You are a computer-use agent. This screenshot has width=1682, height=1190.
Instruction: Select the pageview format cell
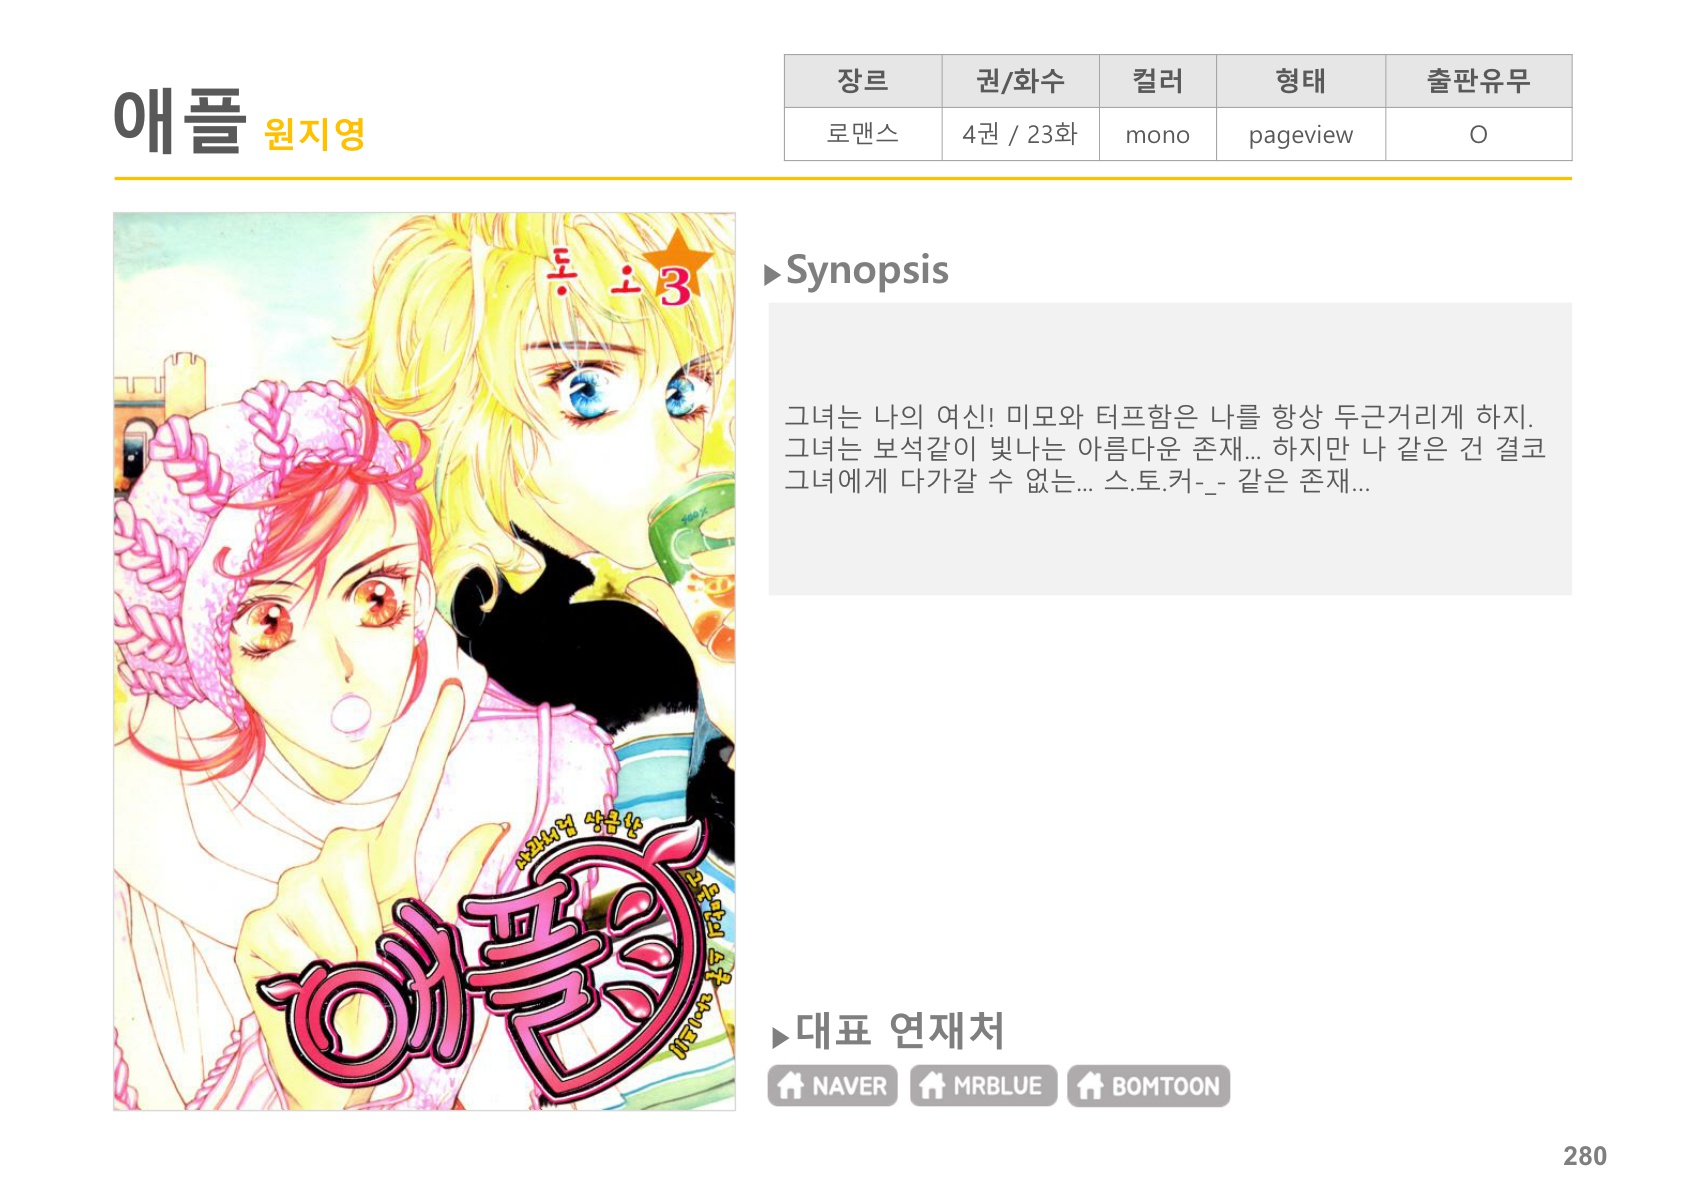coord(1300,134)
